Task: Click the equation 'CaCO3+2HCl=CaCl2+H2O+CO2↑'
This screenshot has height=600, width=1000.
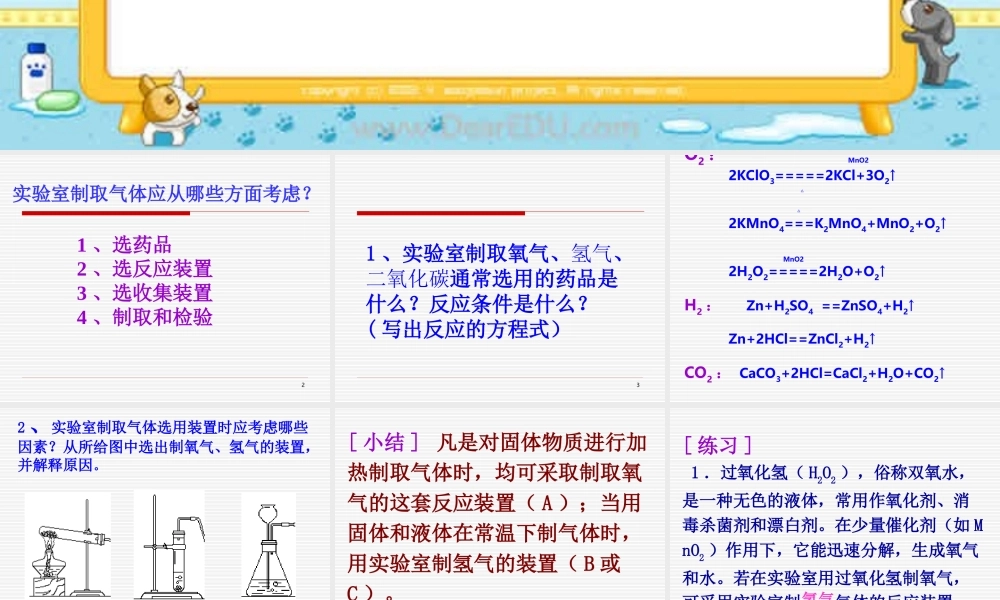Action: pos(841,374)
